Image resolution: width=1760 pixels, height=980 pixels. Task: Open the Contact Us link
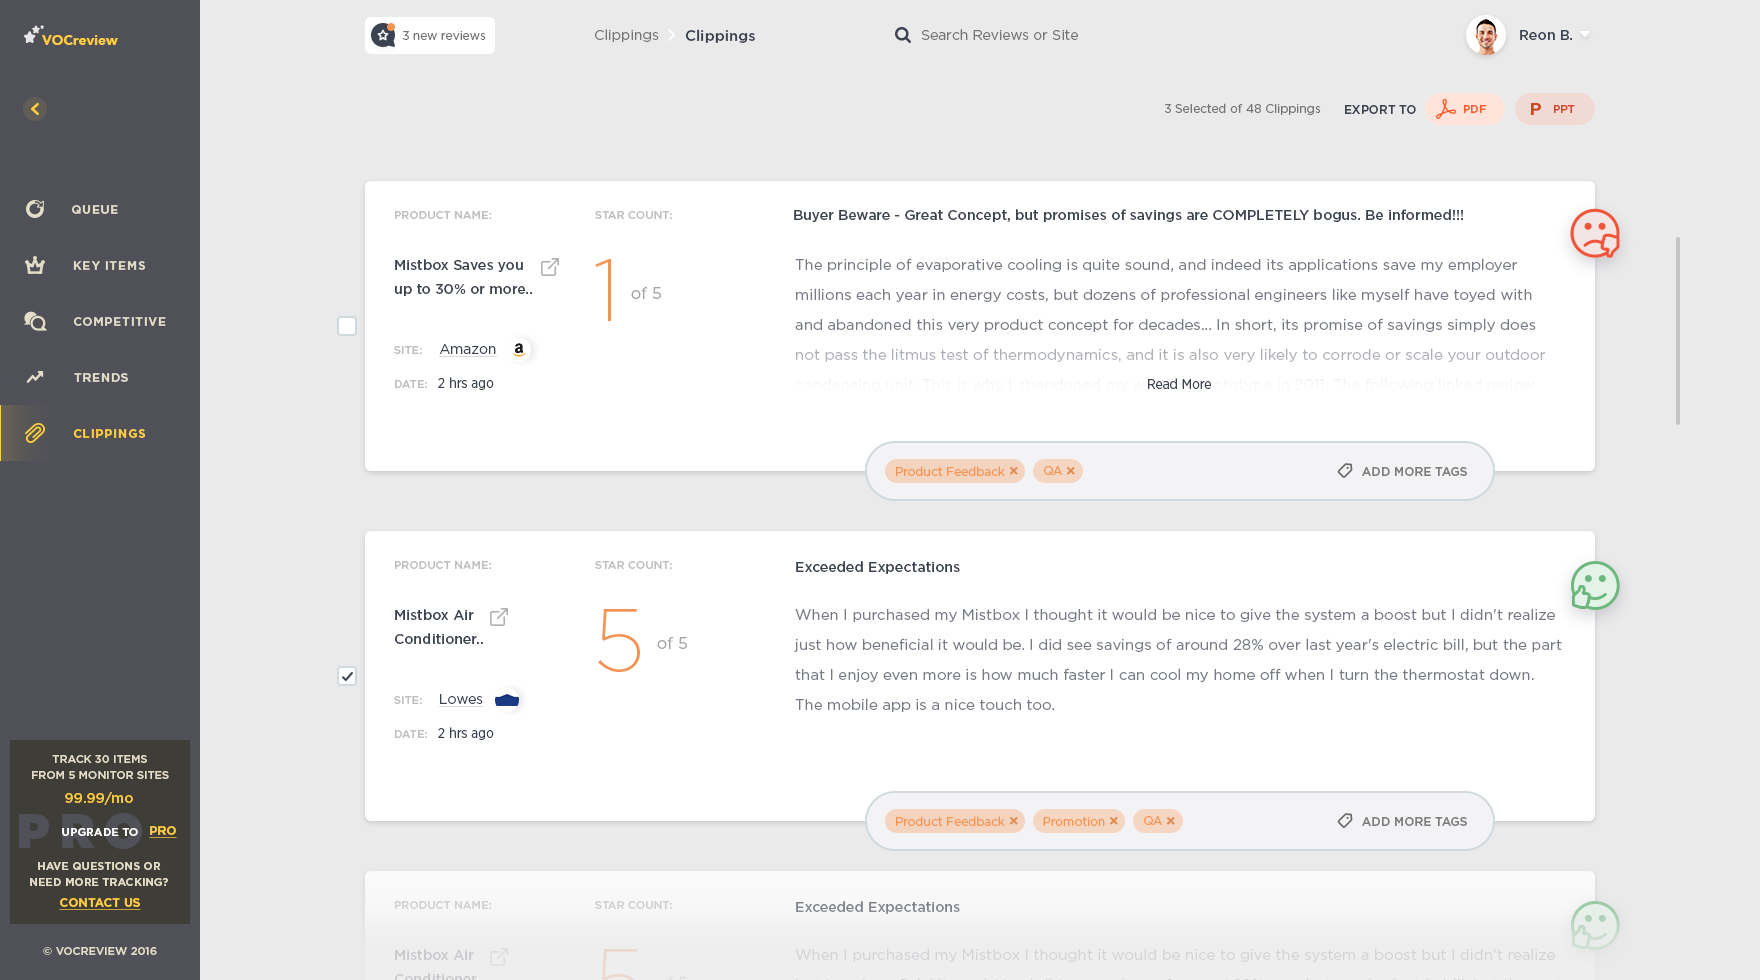tap(100, 902)
